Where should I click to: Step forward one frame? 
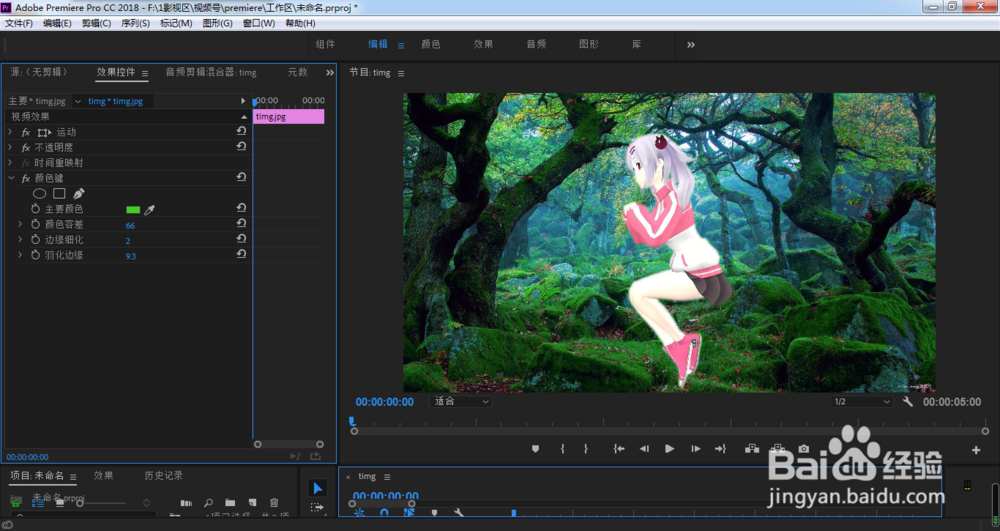[x=695, y=449]
